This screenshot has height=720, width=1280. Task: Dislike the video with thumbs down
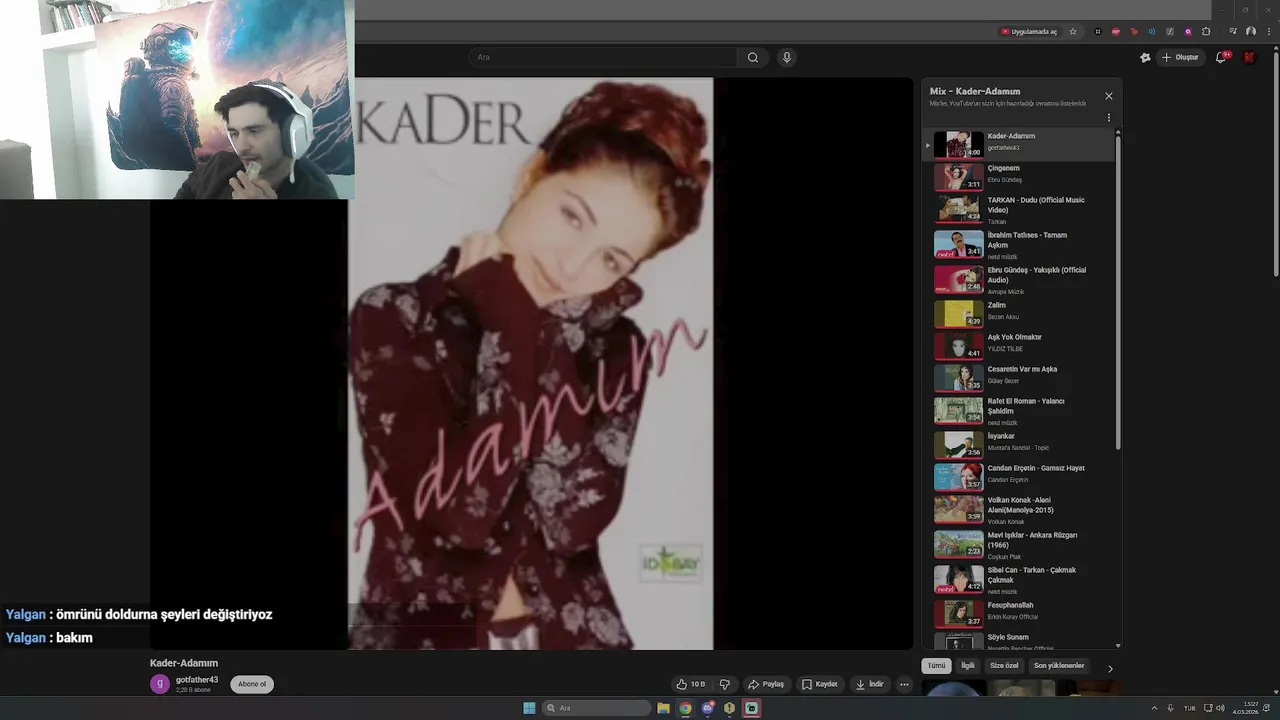tap(725, 684)
